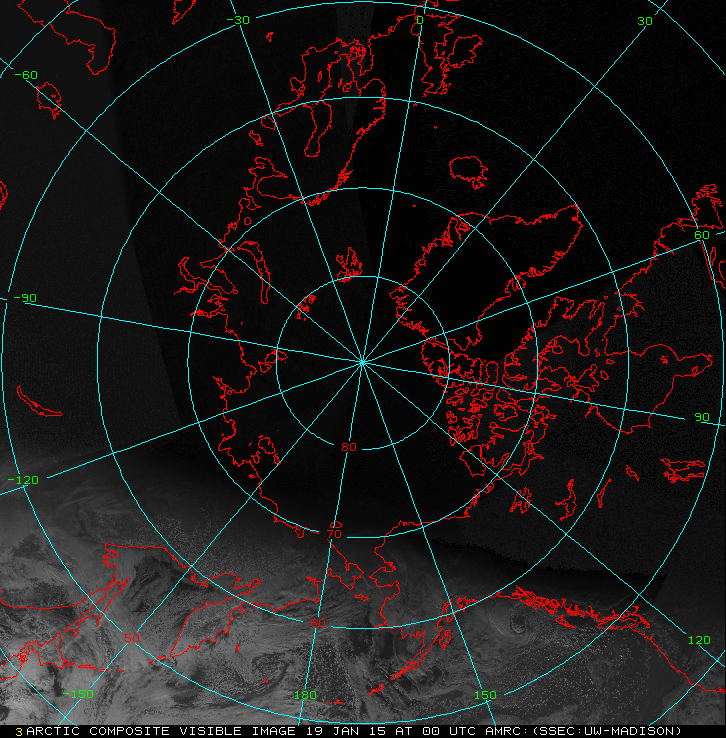Click the -30 longitude label

pos(238,20)
